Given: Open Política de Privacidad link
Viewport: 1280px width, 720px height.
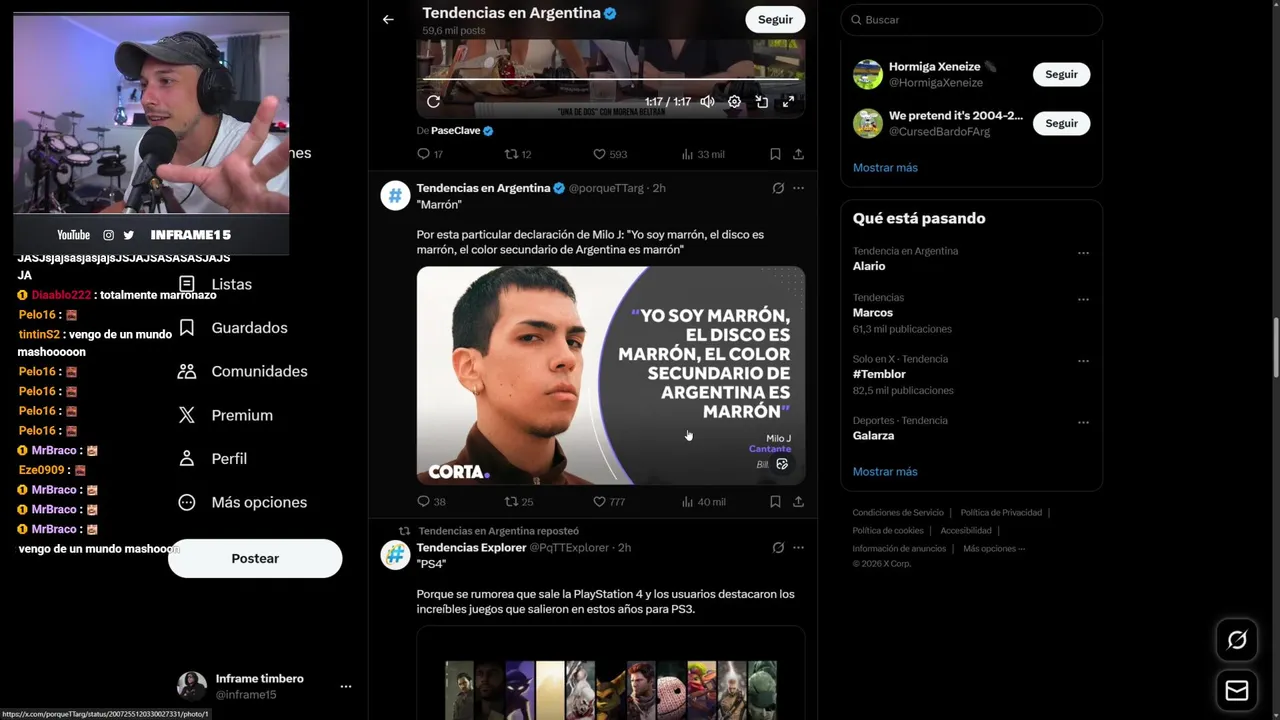Looking at the screenshot, I should 1001,513.
